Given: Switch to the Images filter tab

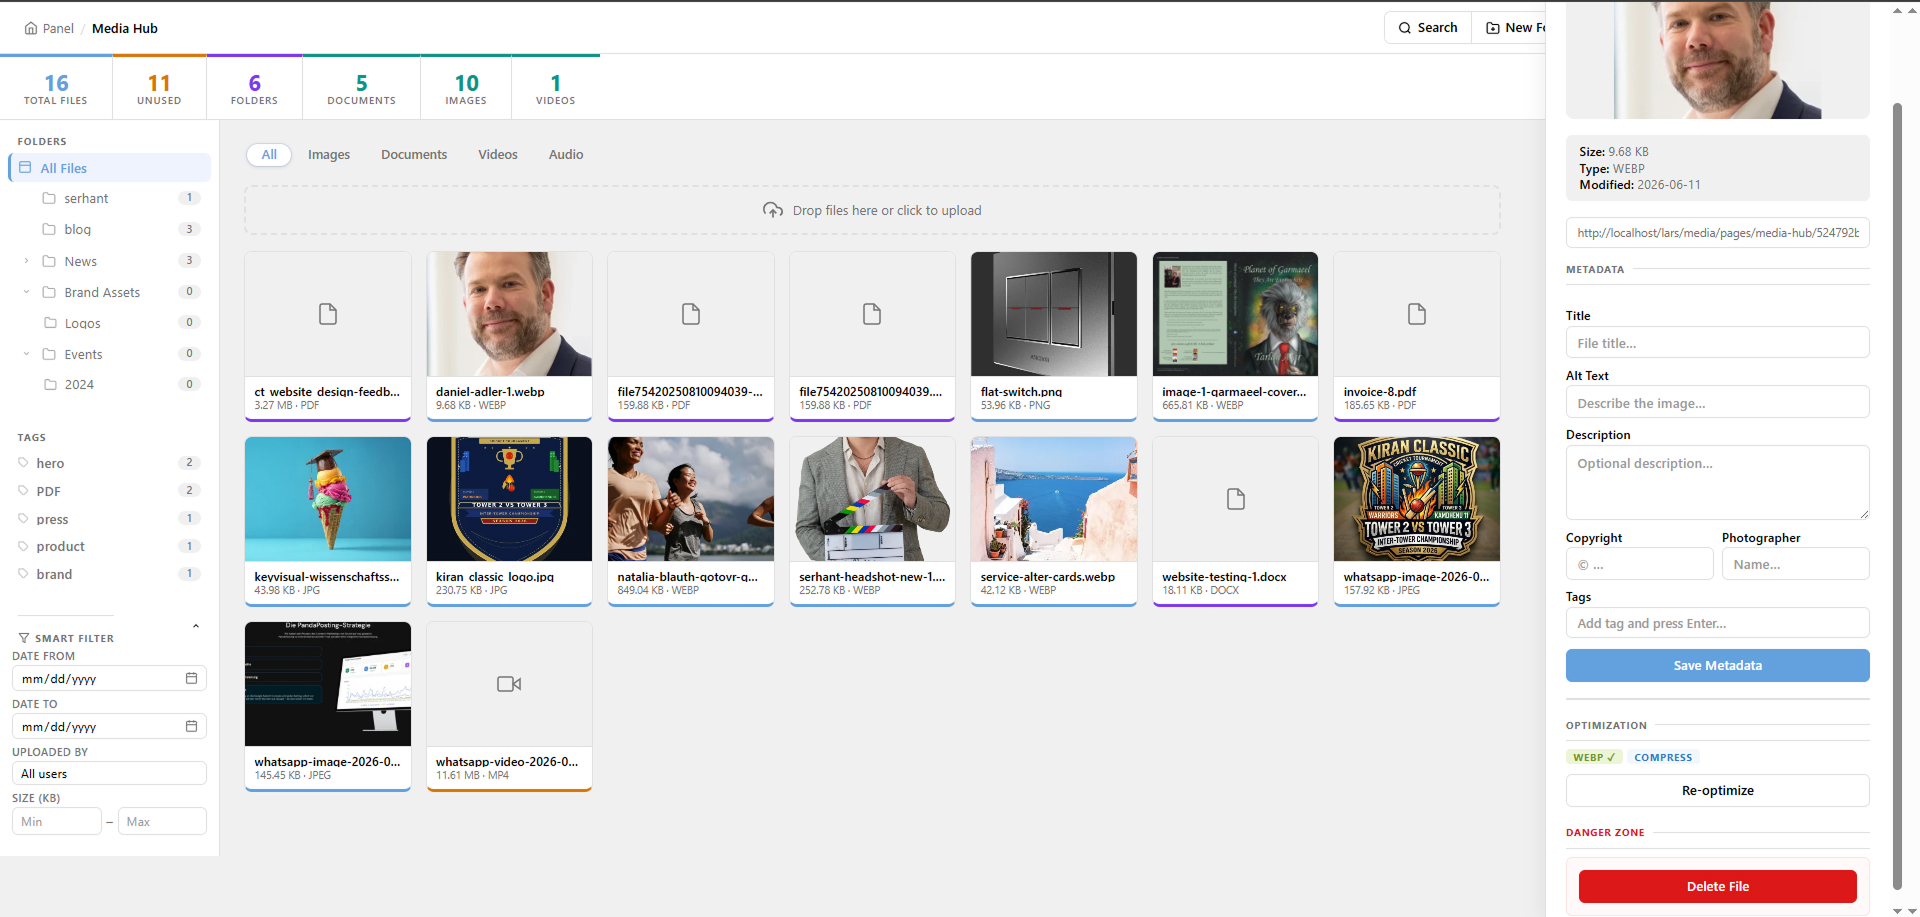Looking at the screenshot, I should tap(329, 155).
